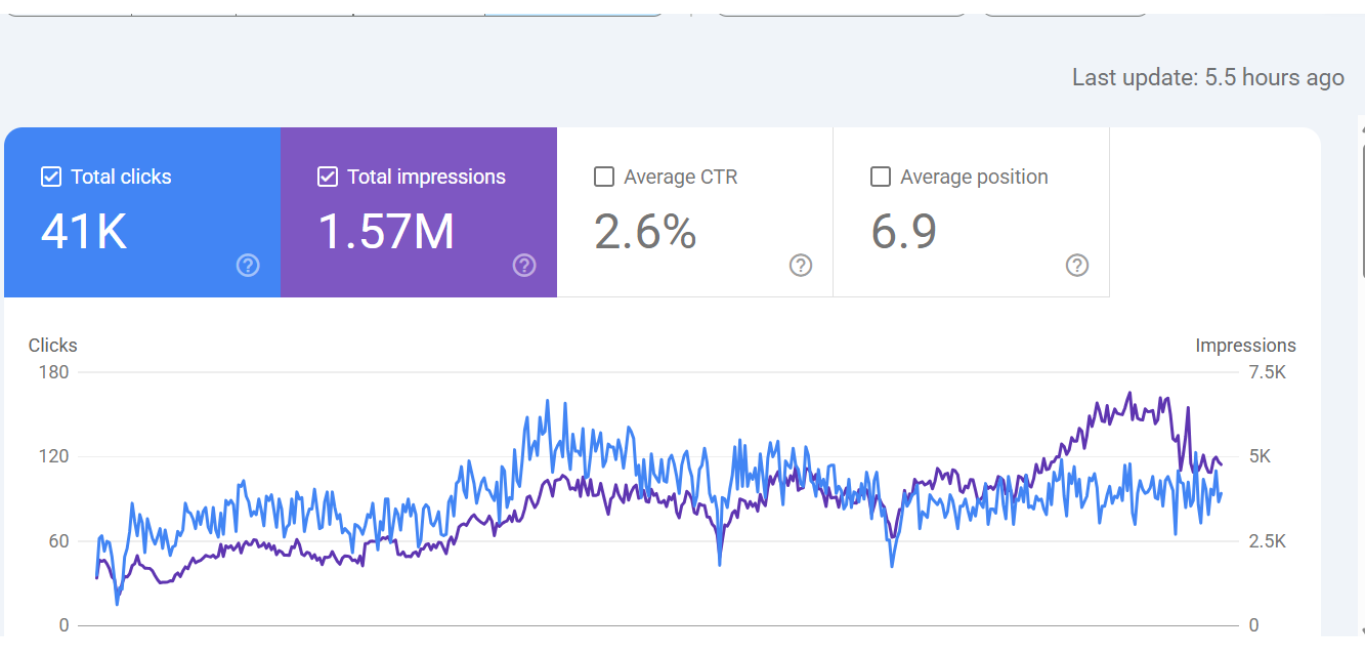Click the Clicks axis label on chart

click(x=52, y=345)
